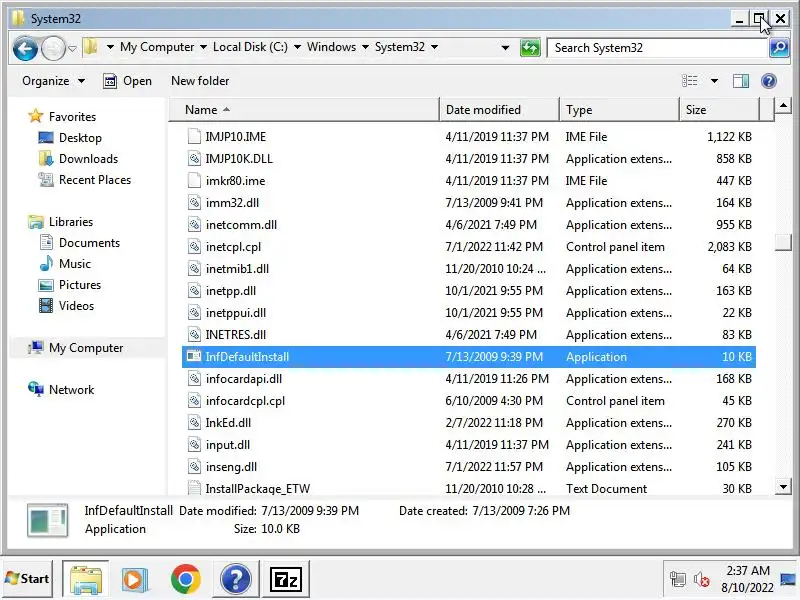This screenshot has height=600, width=800.
Task: Open Recent Places in the sidebar
Action: [85, 180]
